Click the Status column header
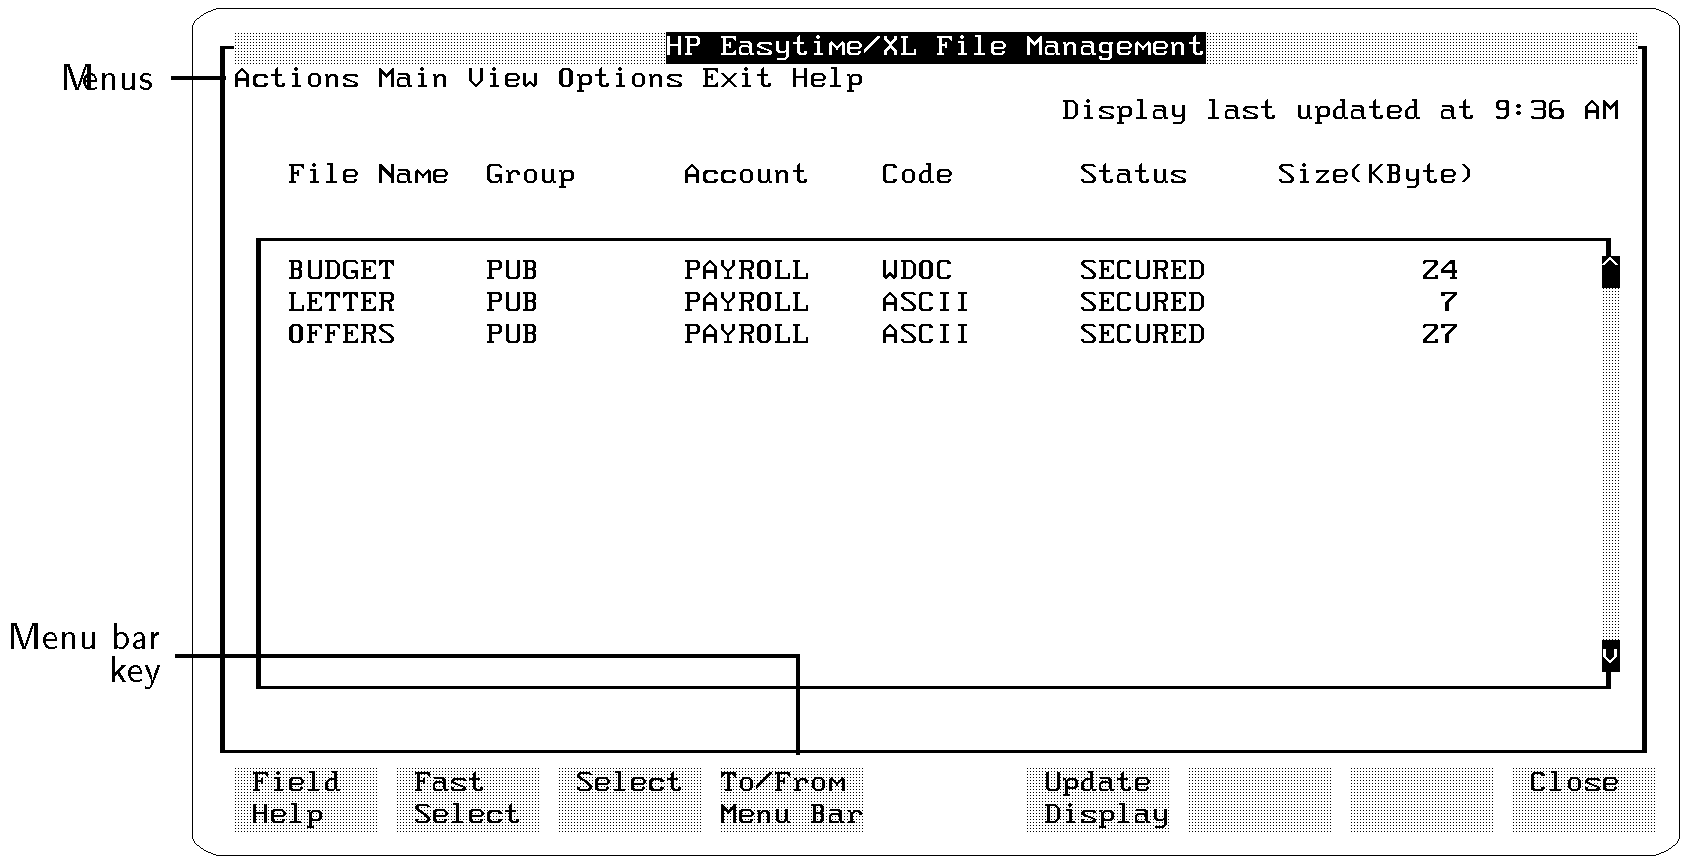Viewport: 1696px width, 864px height. 1133,175
